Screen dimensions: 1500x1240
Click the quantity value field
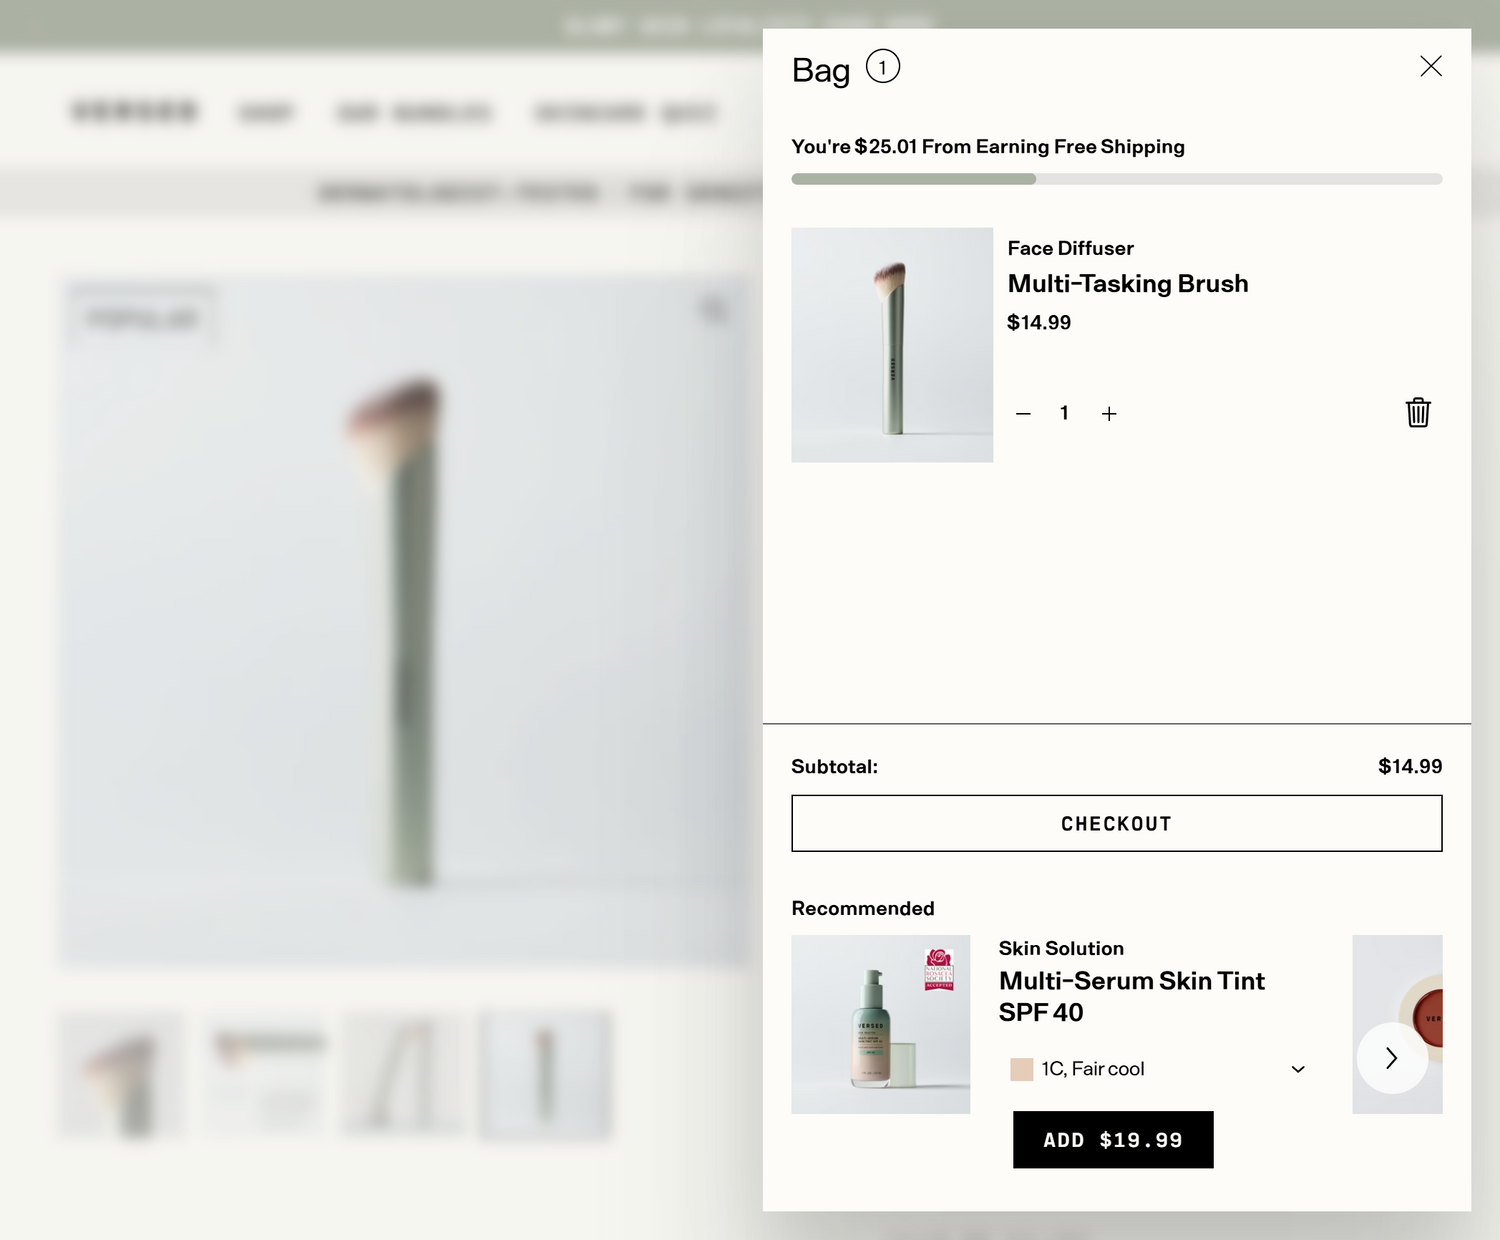point(1065,413)
